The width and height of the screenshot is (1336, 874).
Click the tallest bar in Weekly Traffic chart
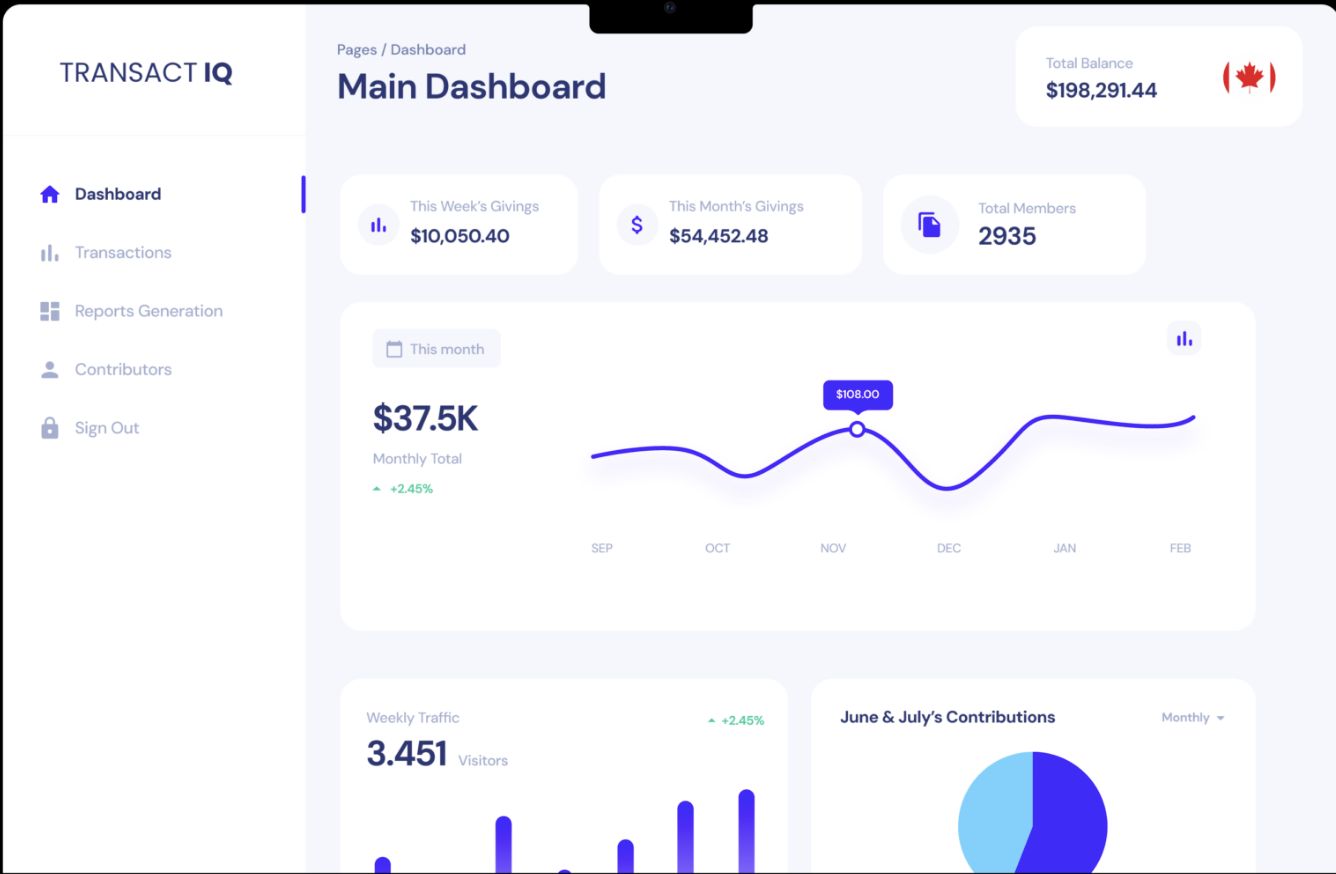click(746, 830)
